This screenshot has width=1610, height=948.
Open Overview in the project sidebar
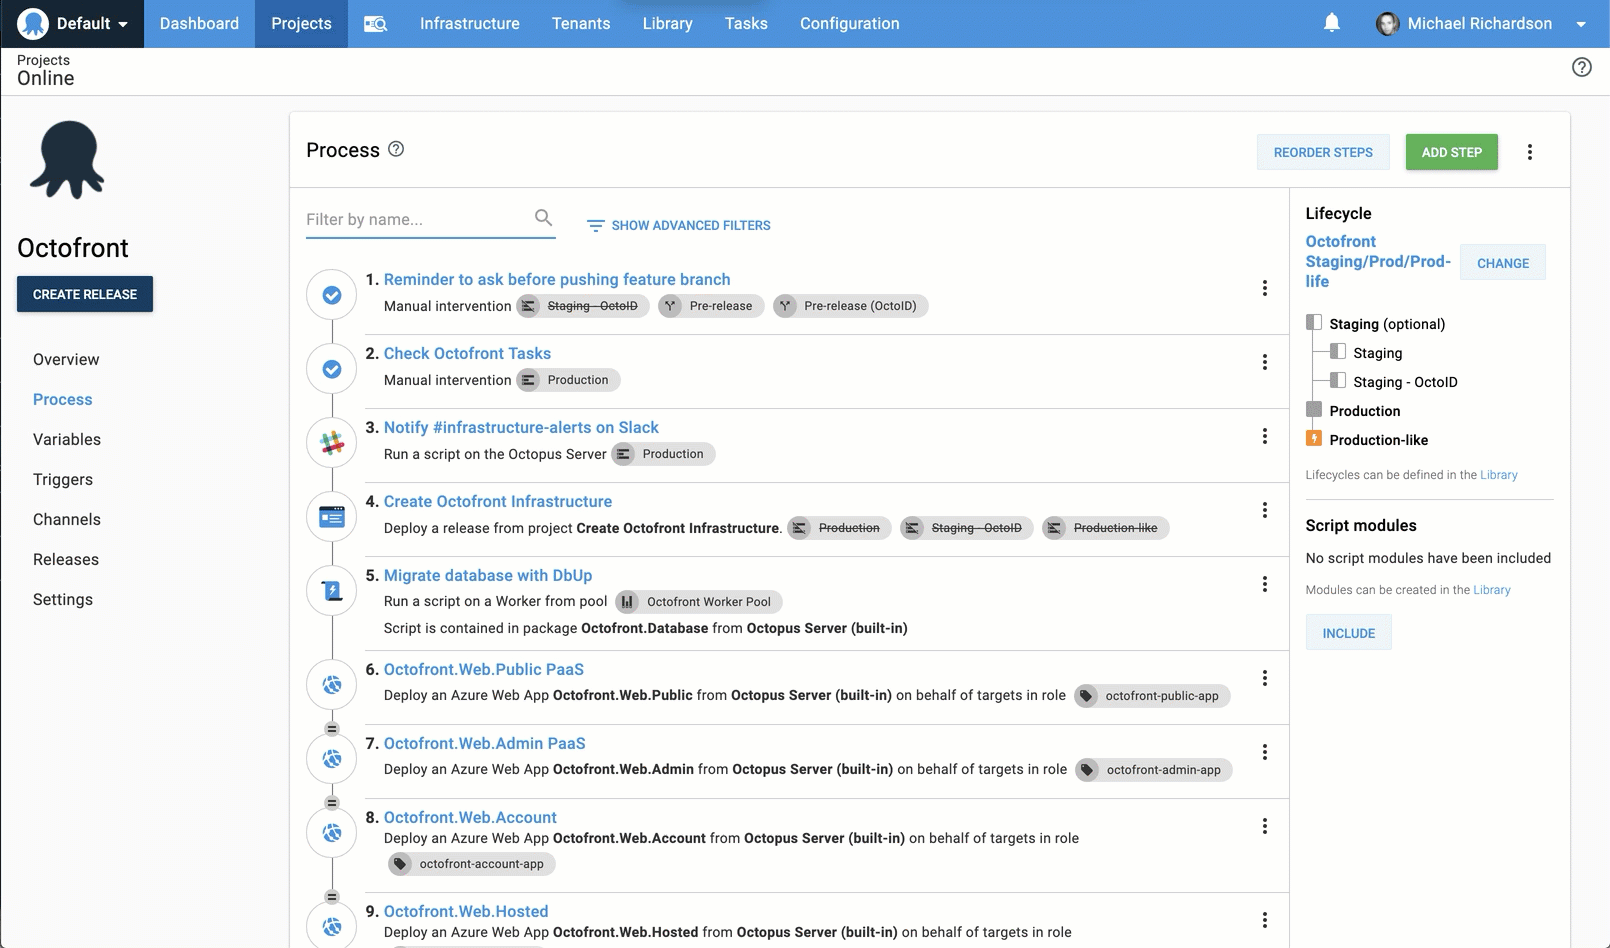pos(66,360)
